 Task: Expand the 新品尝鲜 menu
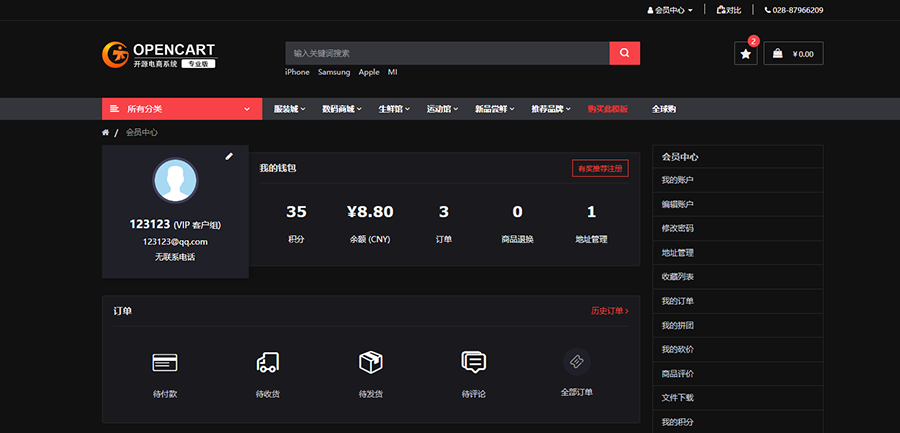[x=494, y=109]
